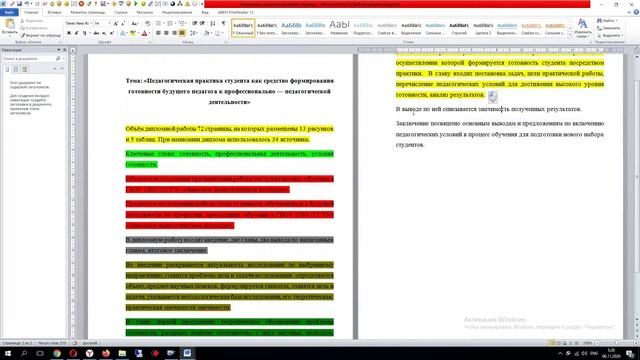Switch to the ABBYY FineReader 12 tab
This screenshot has width=640, height=360.
click(x=236, y=12)
